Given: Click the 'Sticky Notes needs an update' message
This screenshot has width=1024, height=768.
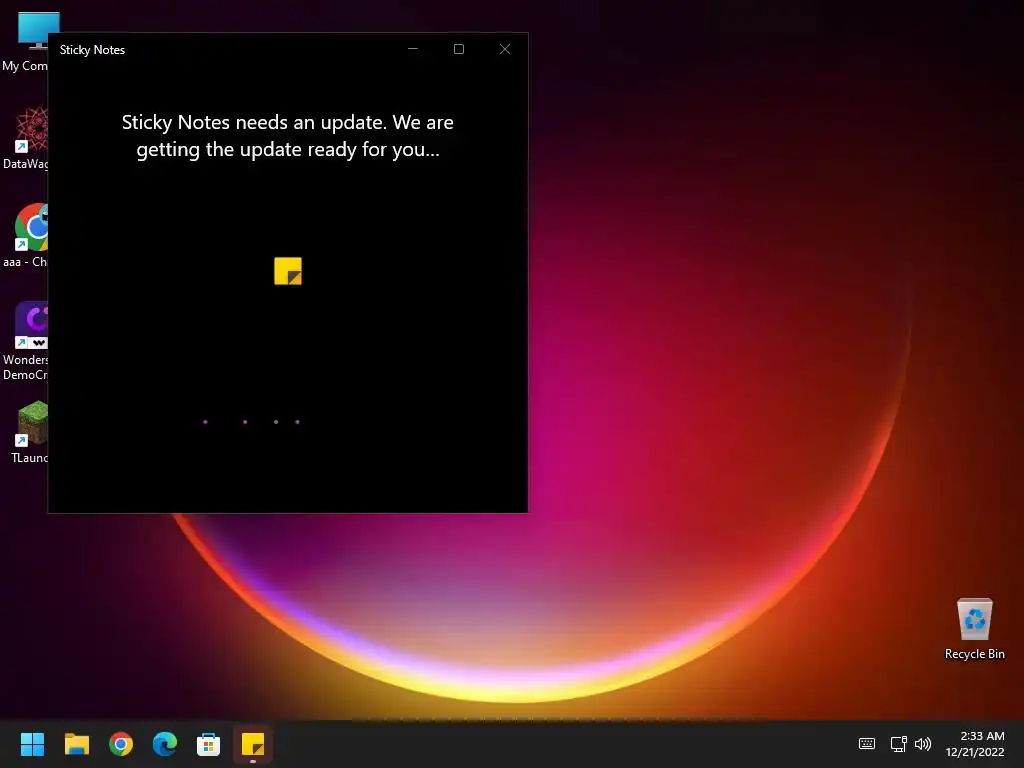Looking at the screenshot, I should click(x=288, y=136).
